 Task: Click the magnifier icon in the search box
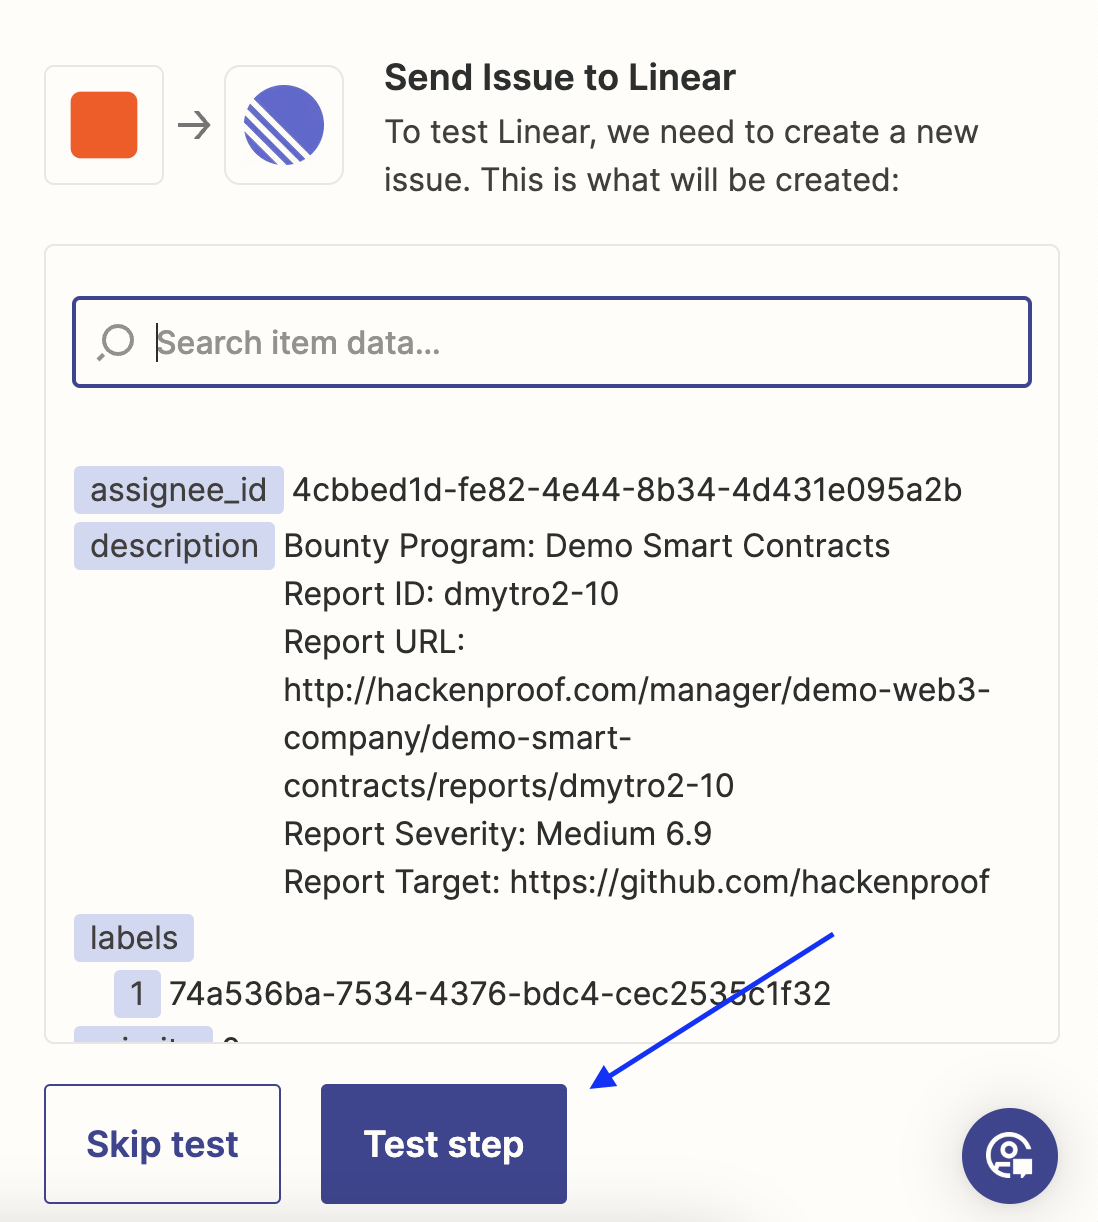coord(116,342)
